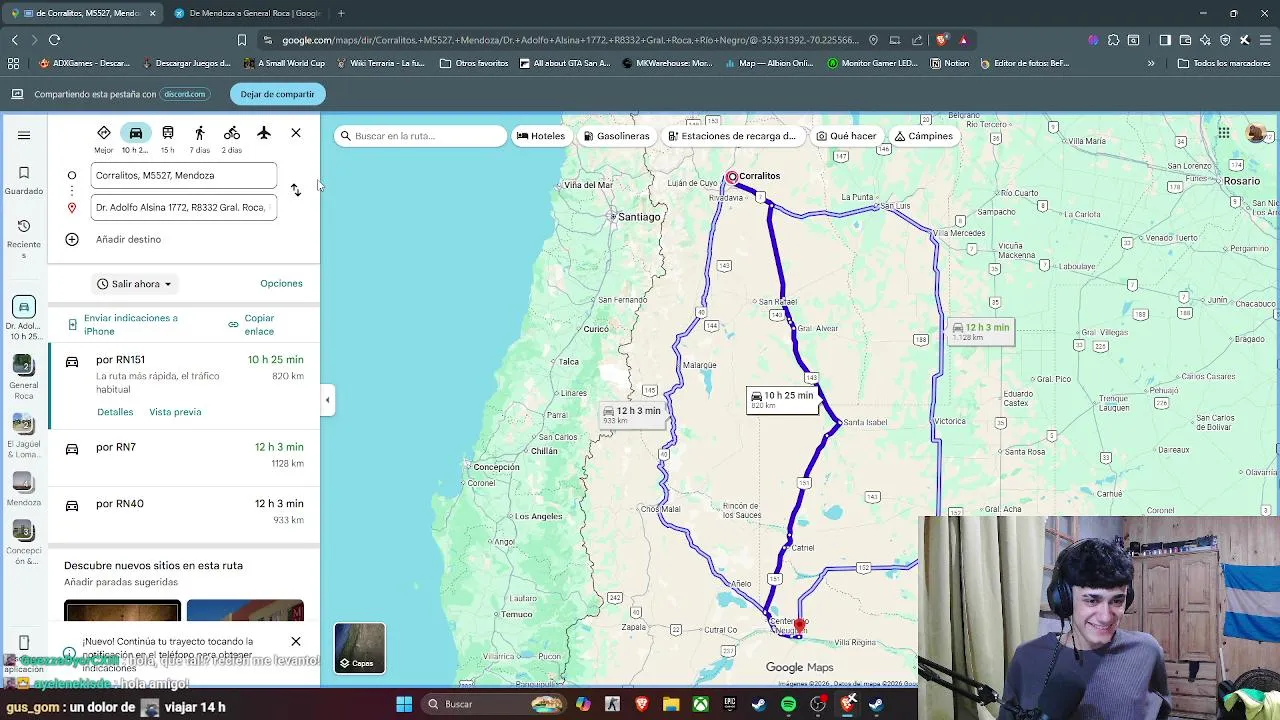This screenshot has height=720, width=1280.
Task: Dismiss the continue-on-phone notification
Action: coord(296,641)
